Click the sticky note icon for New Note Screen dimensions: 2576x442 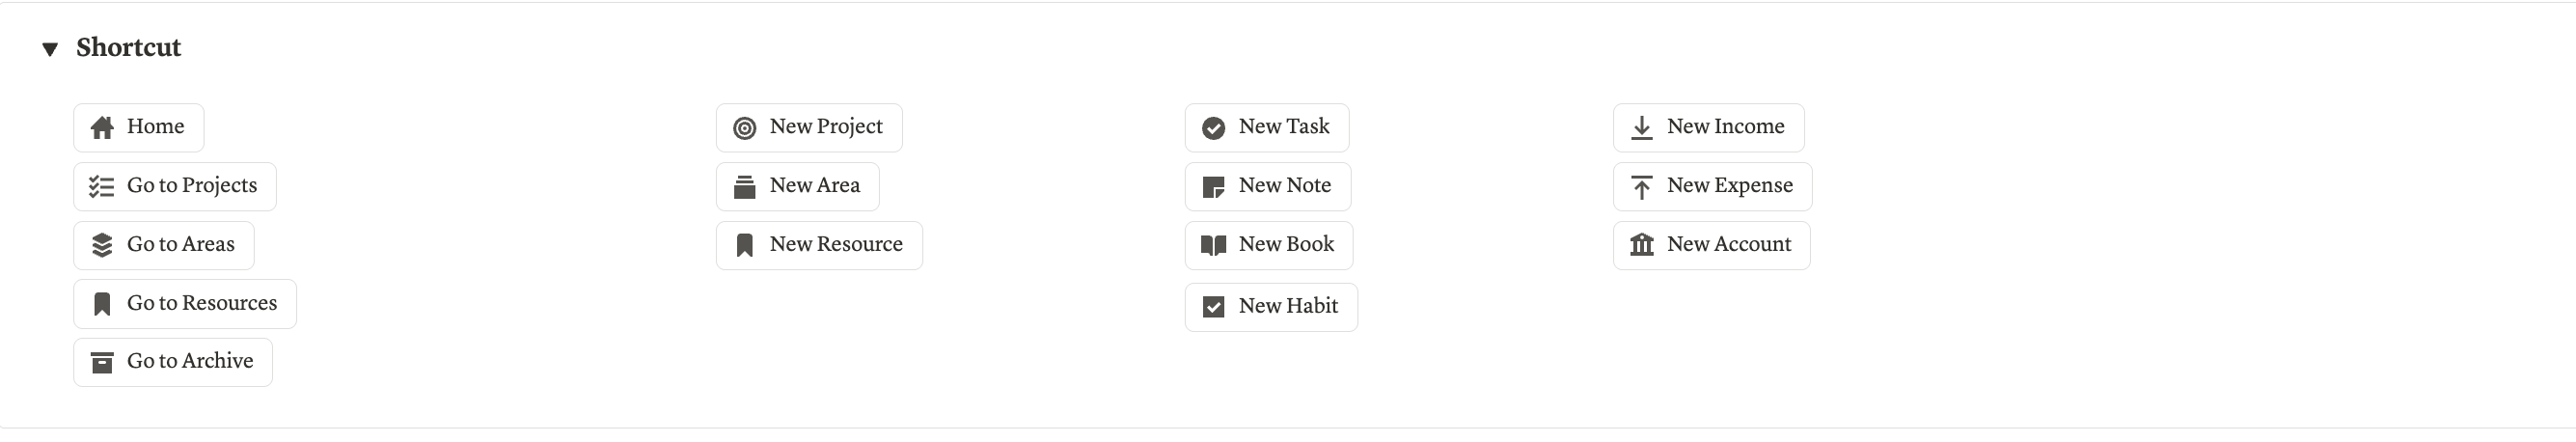click(x=1213, y=187)
